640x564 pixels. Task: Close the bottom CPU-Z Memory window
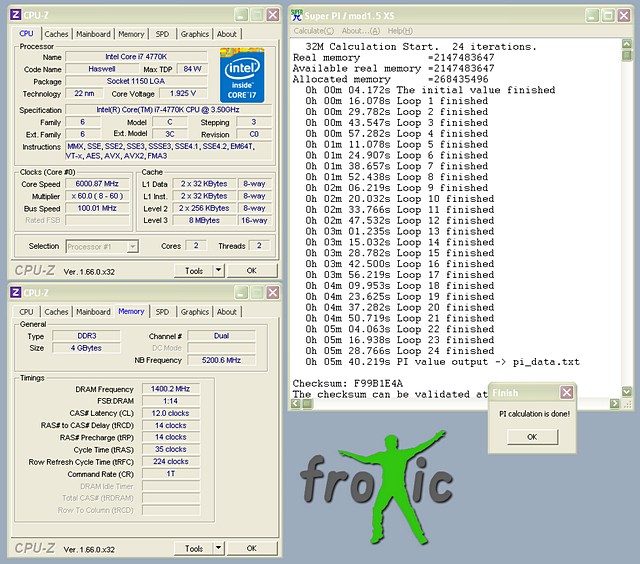pos(273,292)
